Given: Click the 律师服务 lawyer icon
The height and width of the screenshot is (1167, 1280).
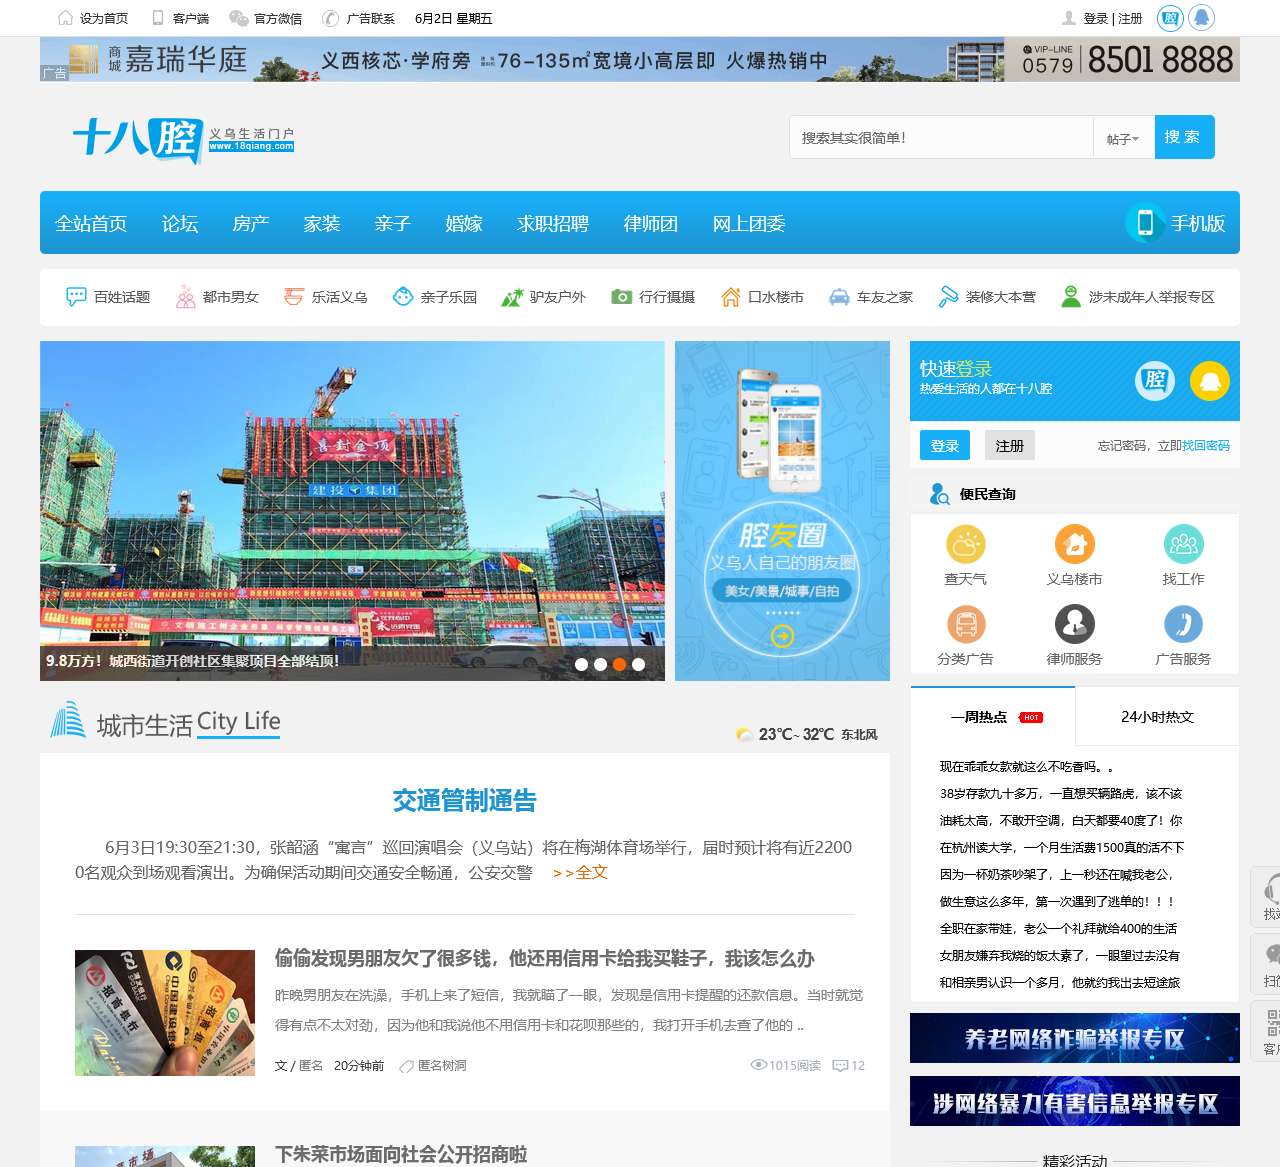Looking at the screenshot, I should coord(1075,624).
